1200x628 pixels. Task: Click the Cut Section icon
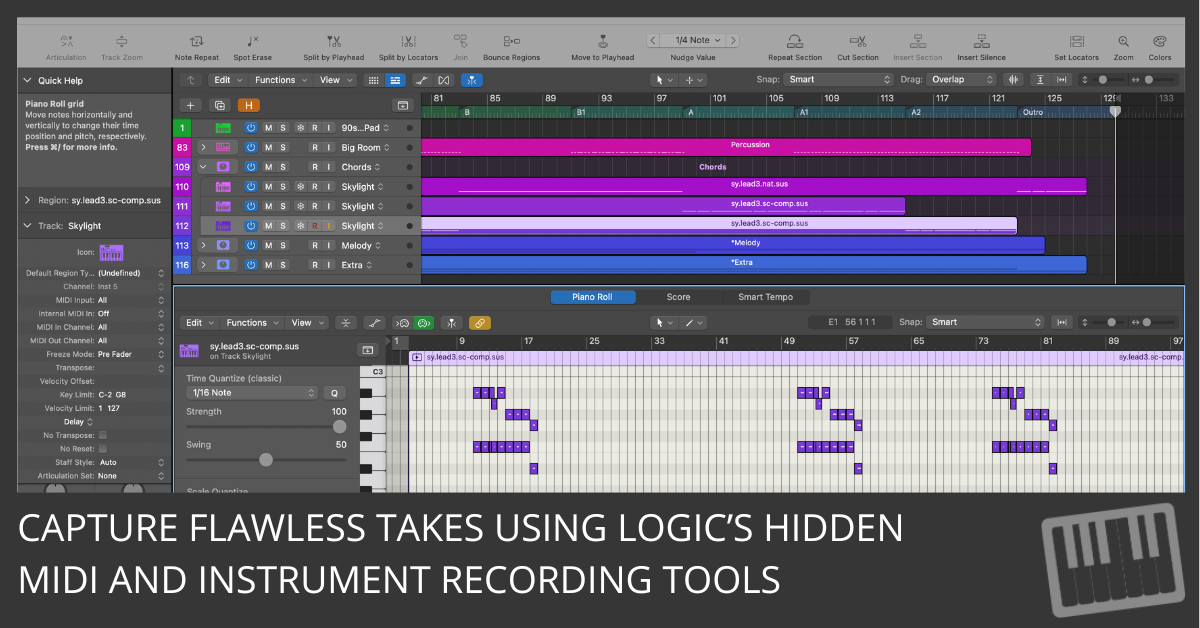857,42
